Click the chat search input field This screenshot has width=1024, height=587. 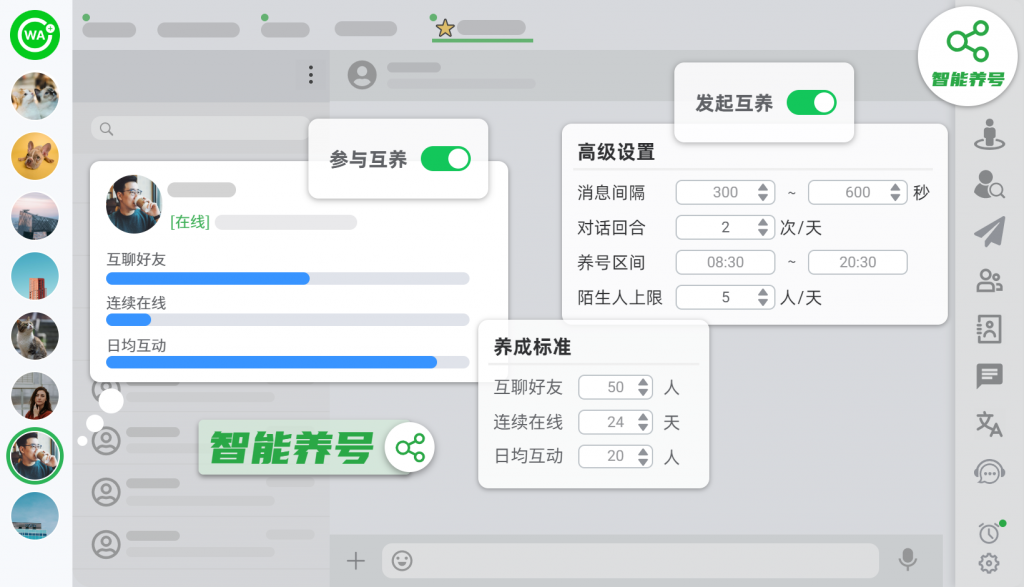(200, 129)
